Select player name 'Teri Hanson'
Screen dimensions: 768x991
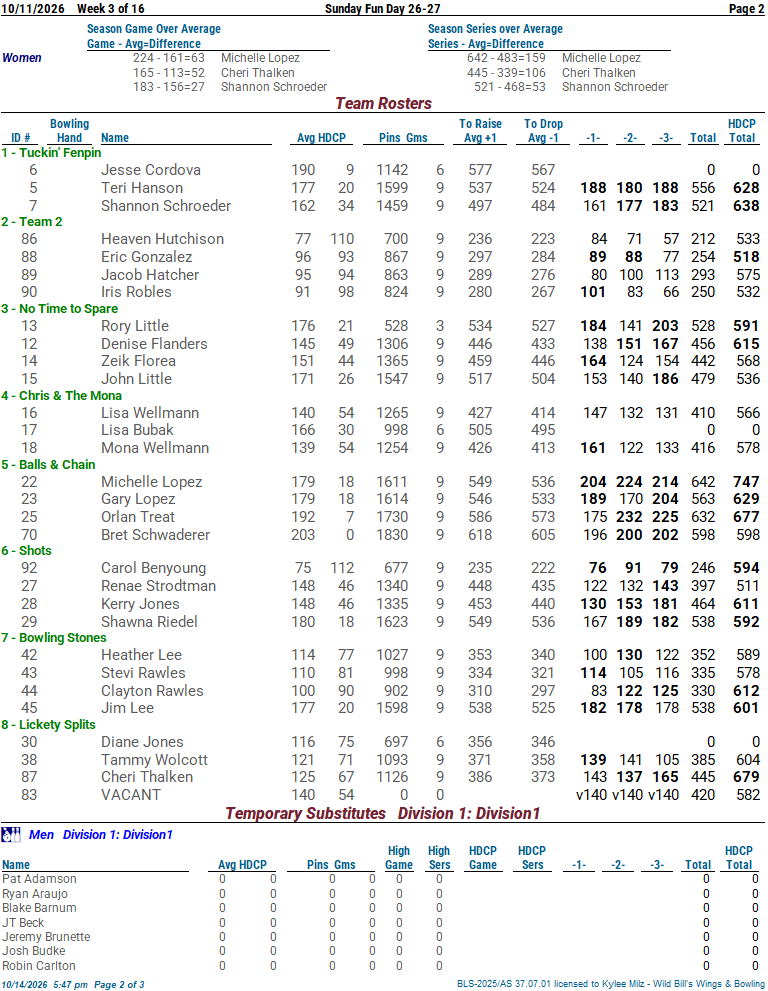point(142,188)
